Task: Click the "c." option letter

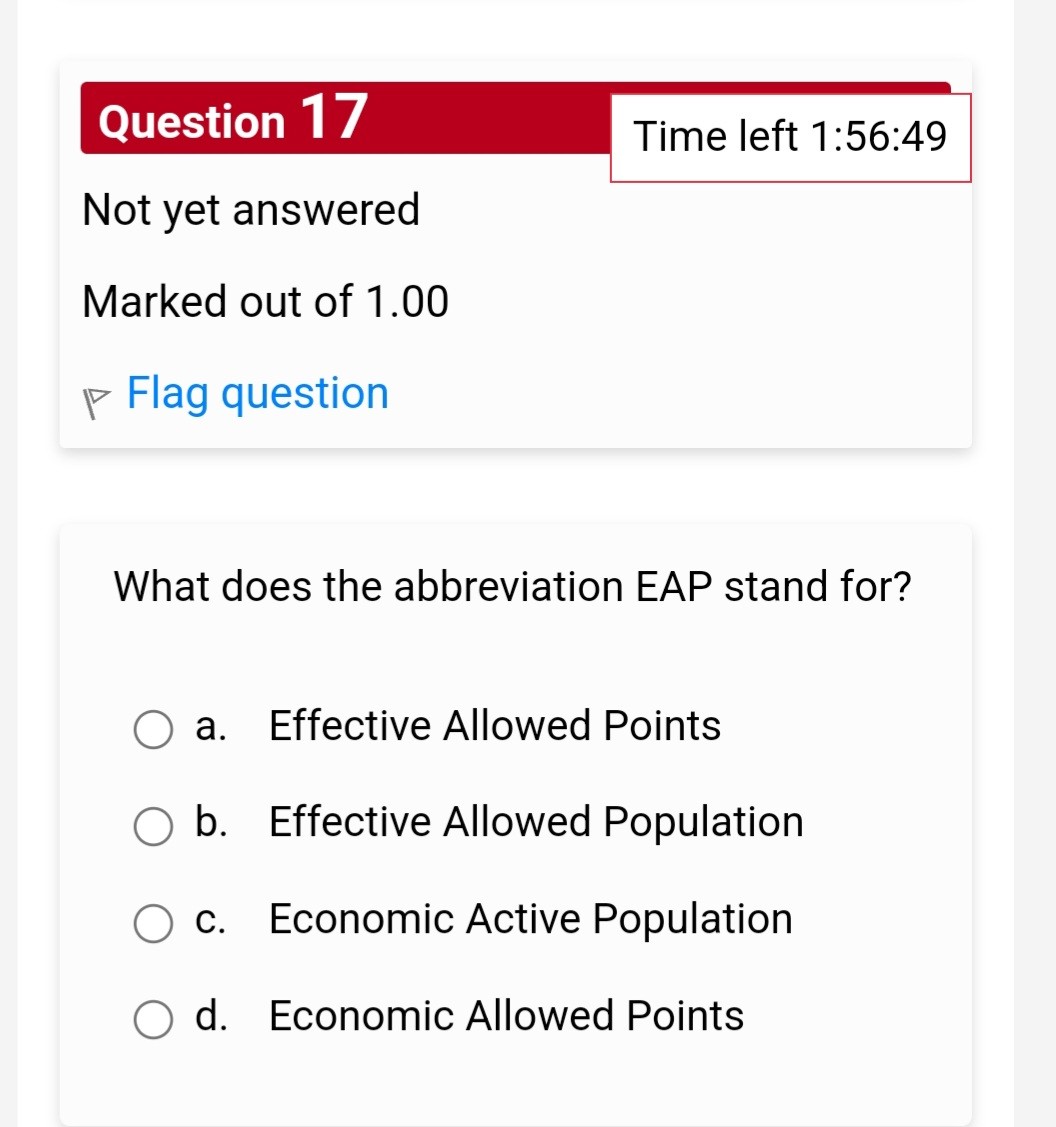Action: click(210, 919)
